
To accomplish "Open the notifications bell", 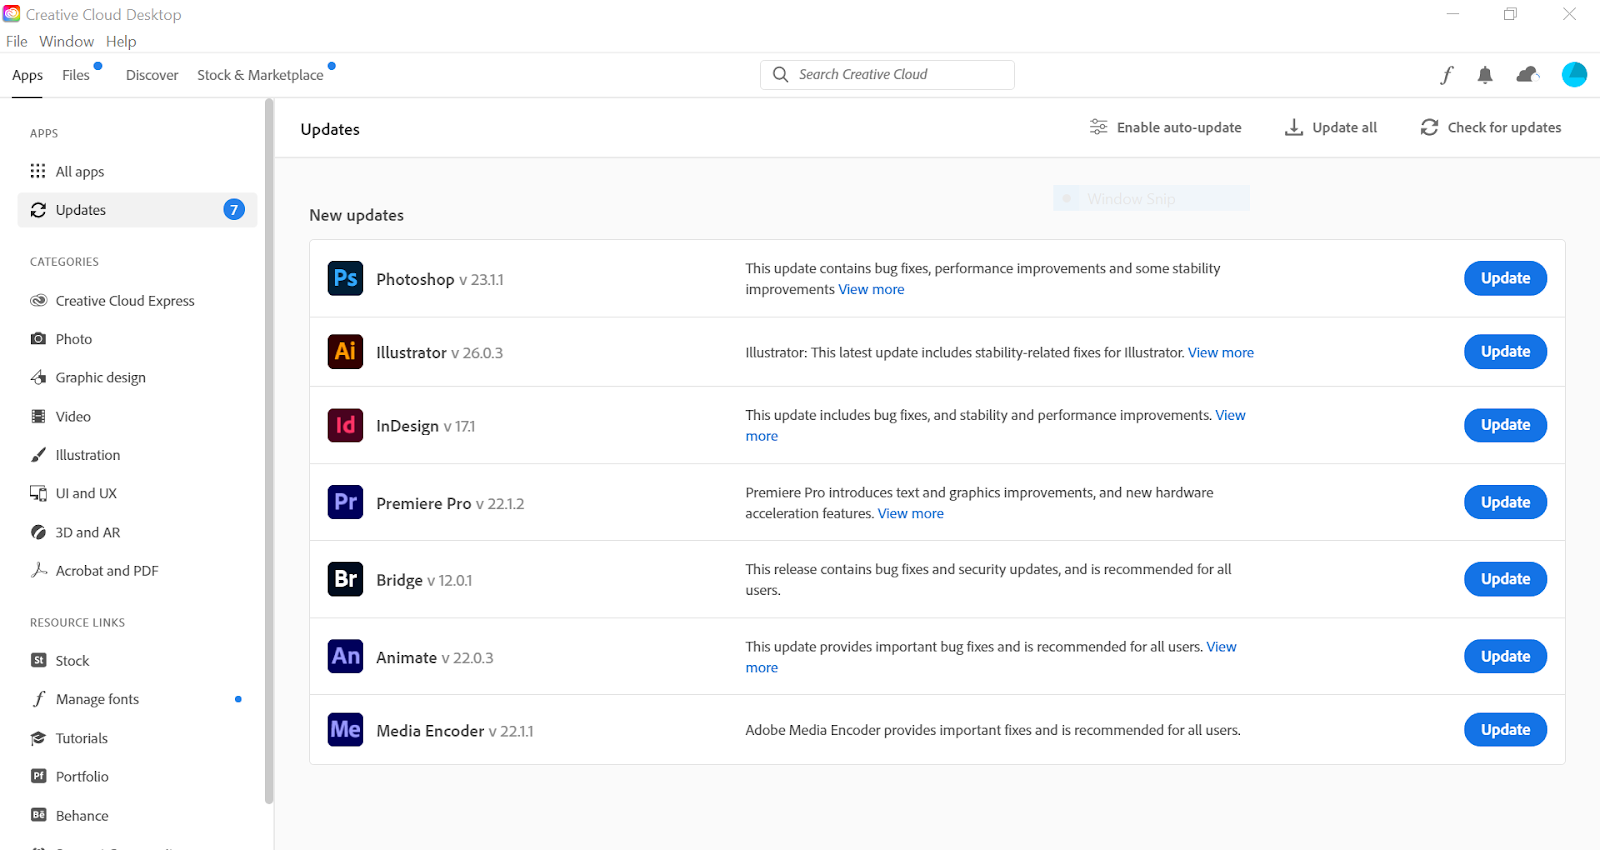I will click(x=1485, y=75).
